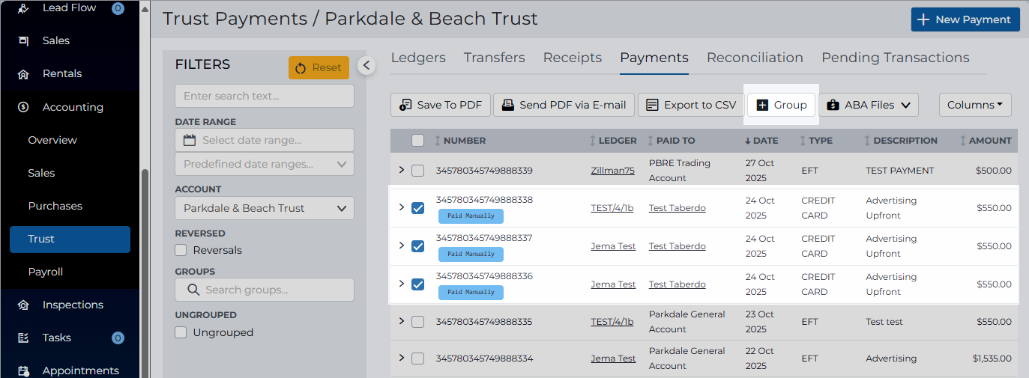
Task: Switch to the Pending Transactions tab
Action: pos(895,58)
